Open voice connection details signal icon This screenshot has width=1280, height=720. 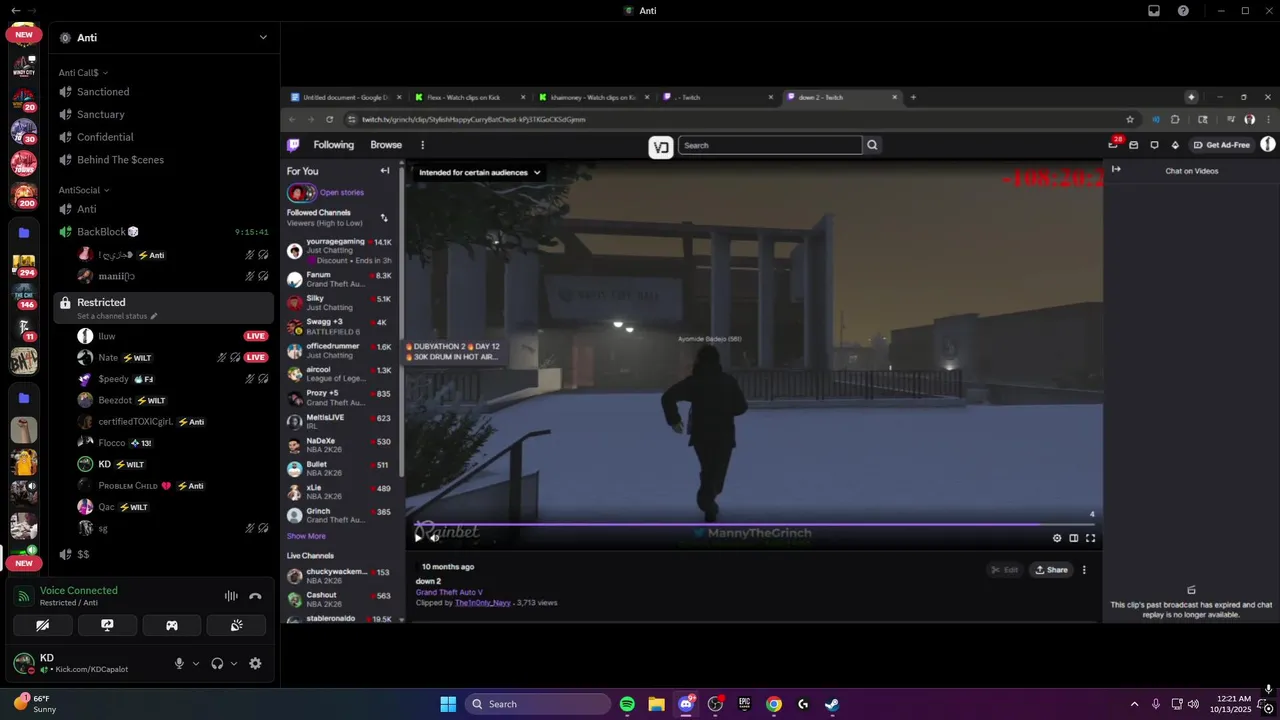pos(24,596)
